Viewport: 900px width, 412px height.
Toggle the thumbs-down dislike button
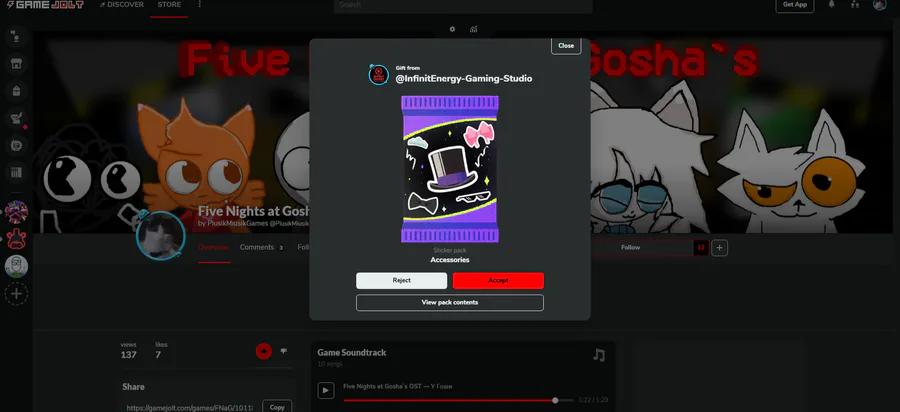[x=284, y=351]
